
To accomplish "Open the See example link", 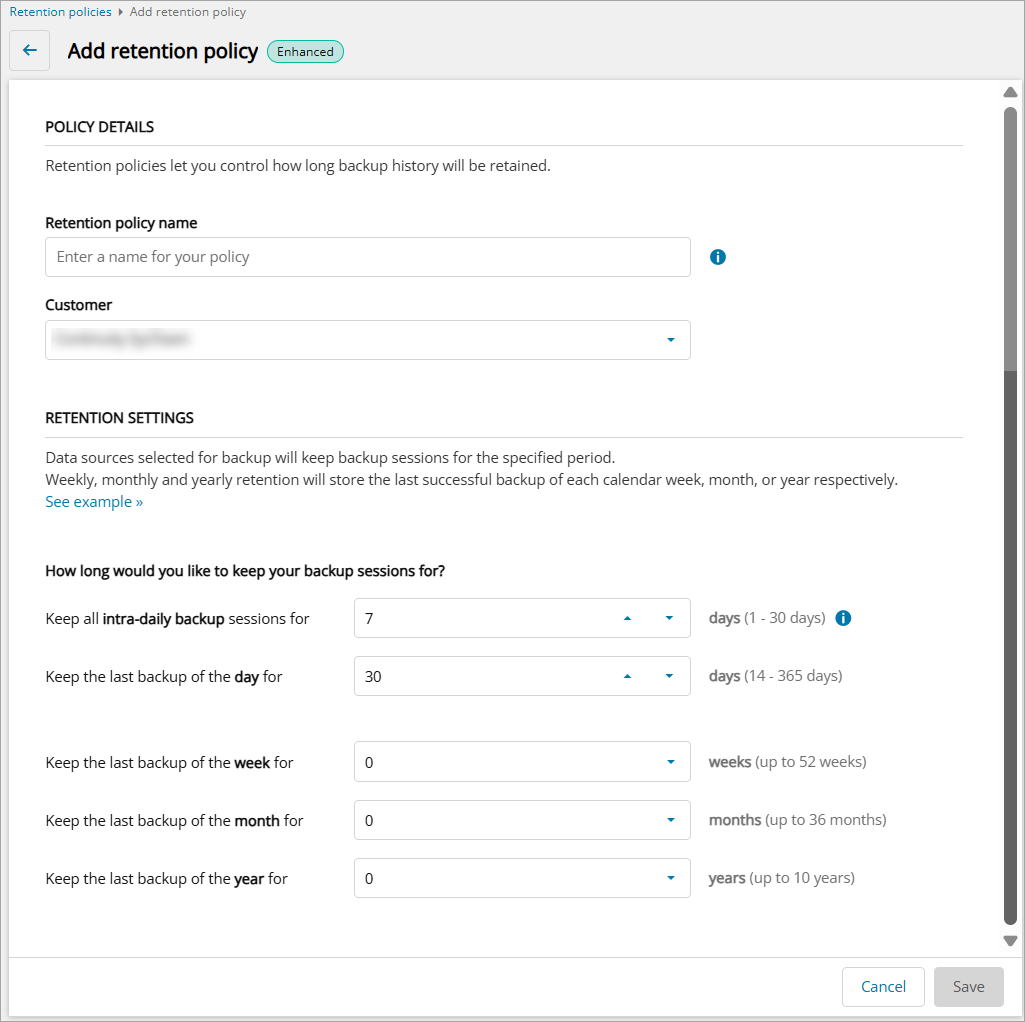I will (94, 502).
